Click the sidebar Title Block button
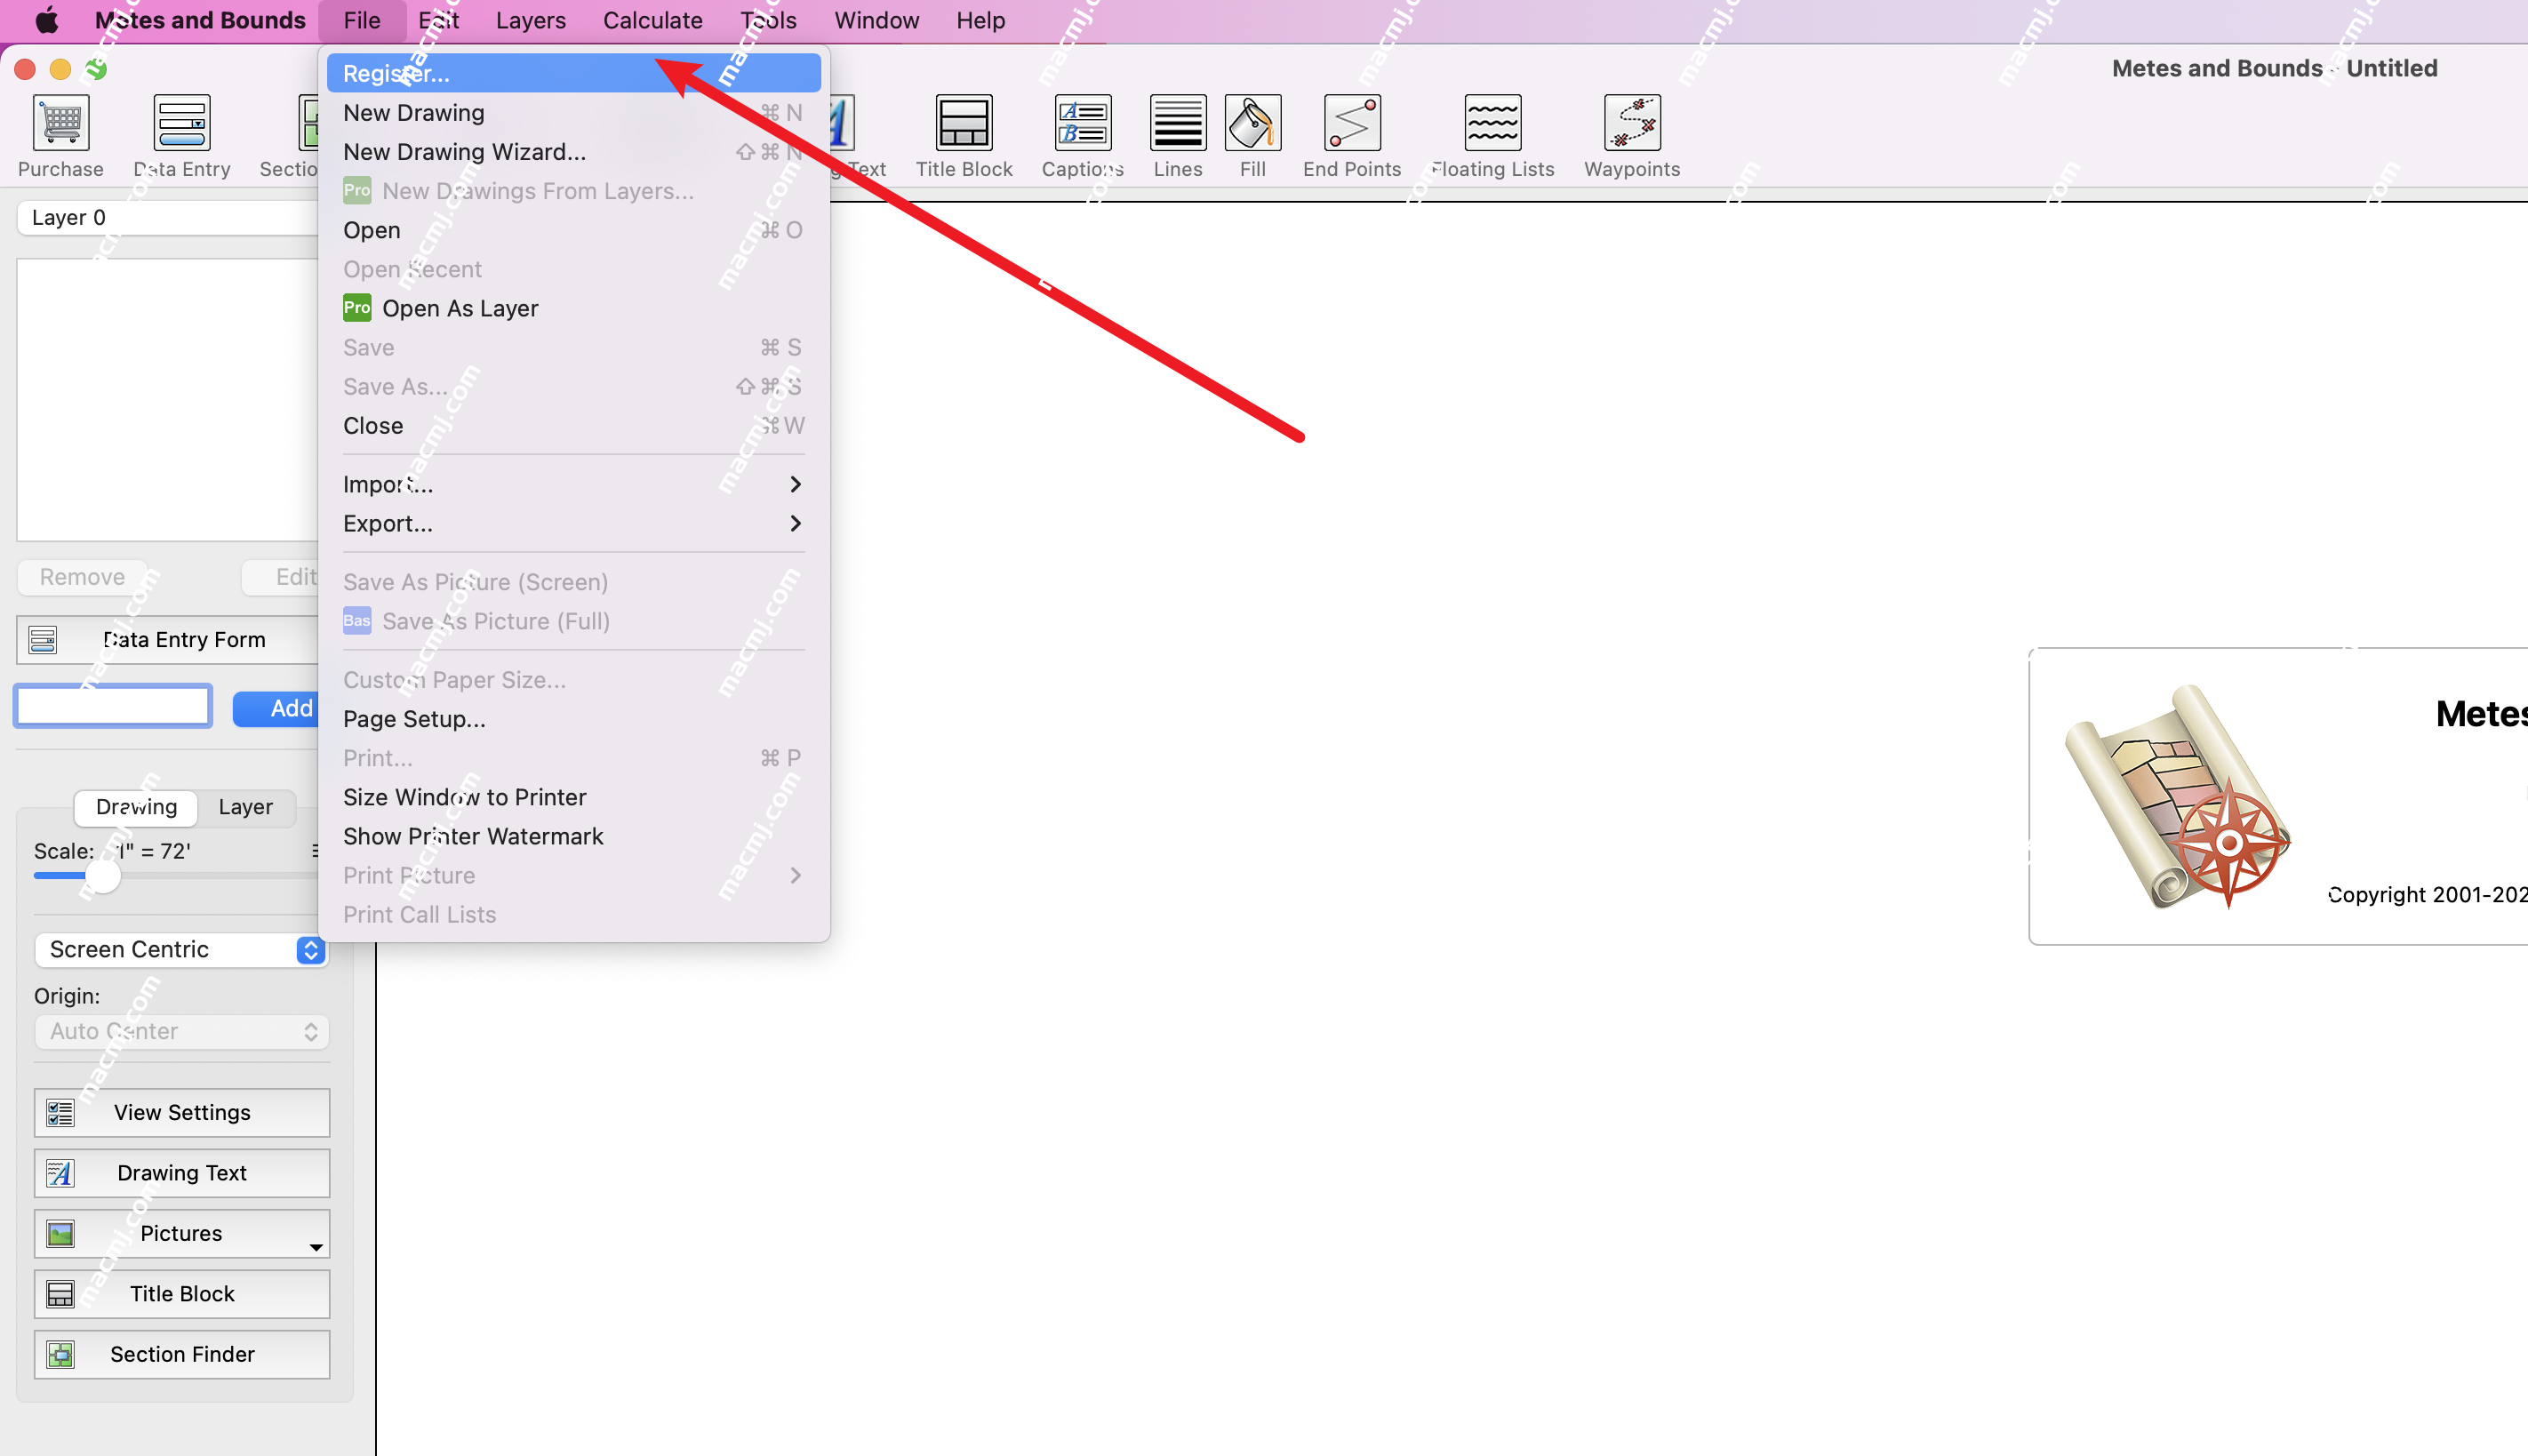Viewport: 2528px width, 1456px height. (182, 1294)
